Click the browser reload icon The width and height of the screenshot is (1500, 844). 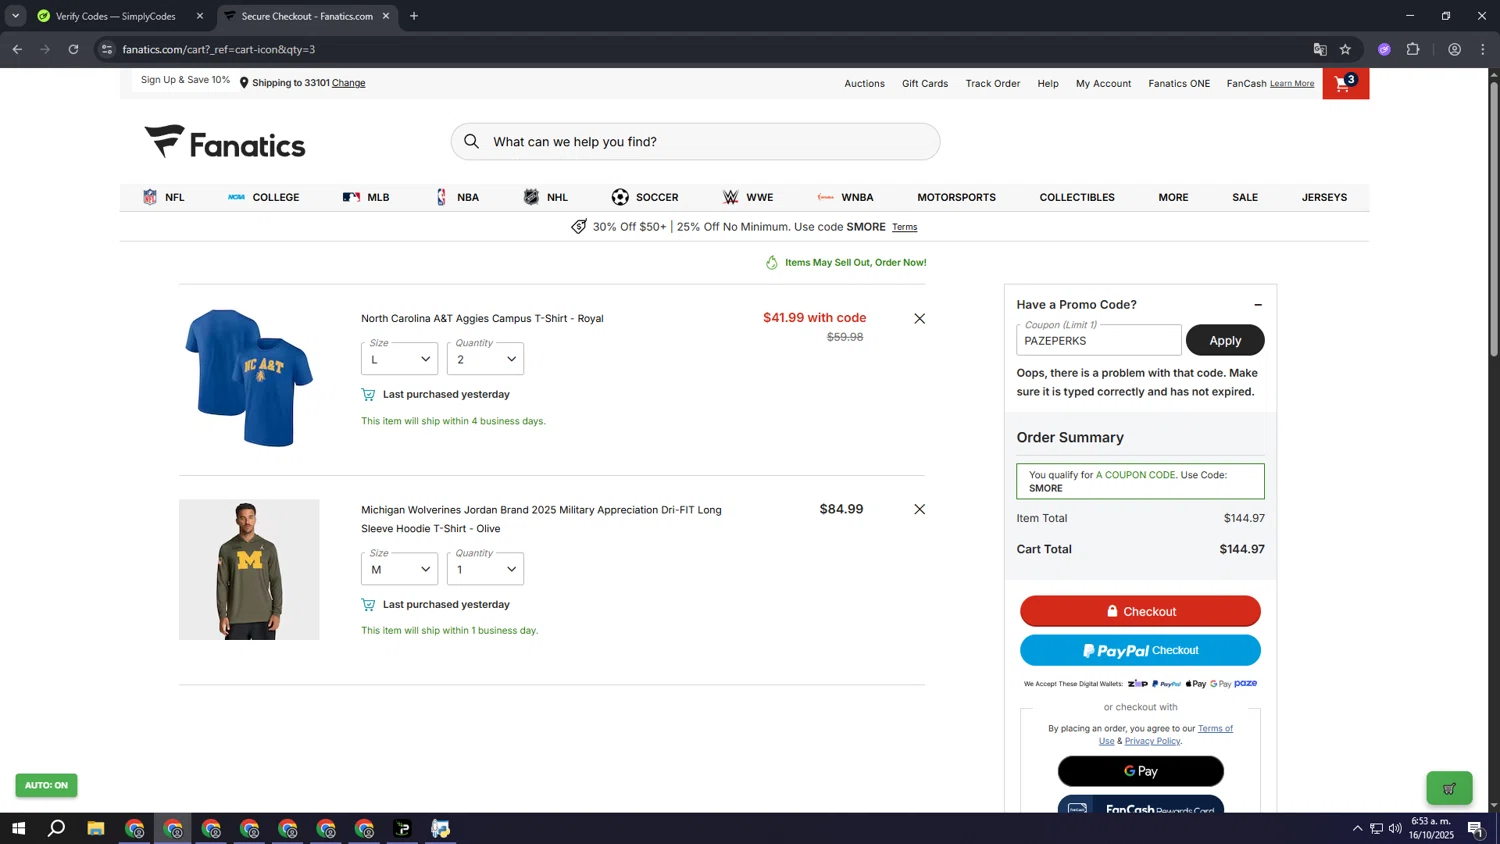[73, 49]
